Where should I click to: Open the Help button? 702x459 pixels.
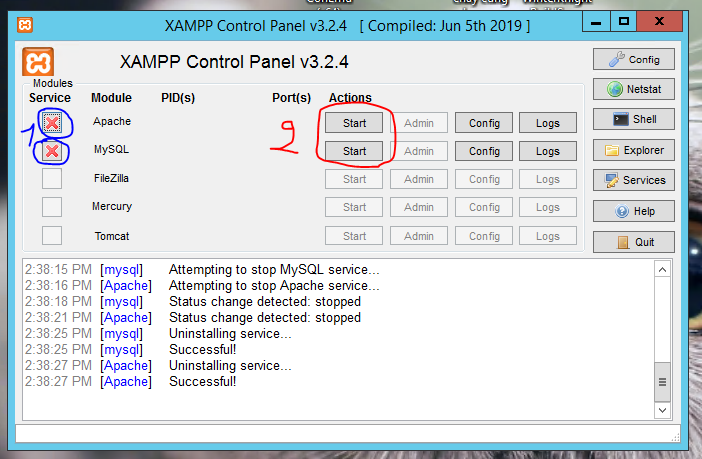coord(634,211)
